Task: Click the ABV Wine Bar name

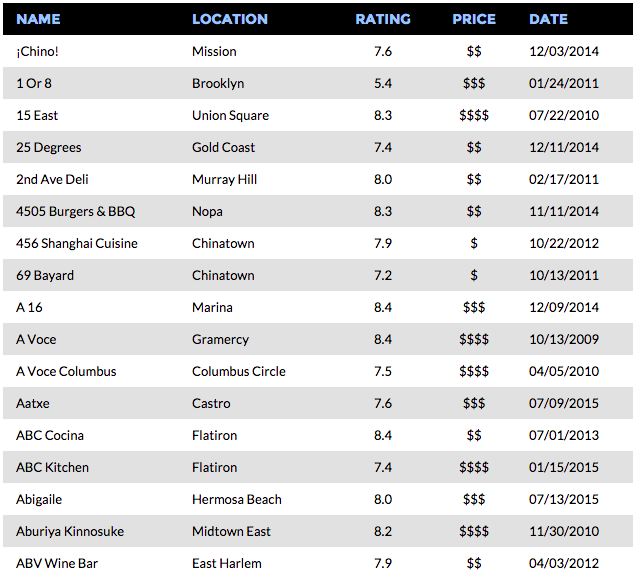Action: 57,563
